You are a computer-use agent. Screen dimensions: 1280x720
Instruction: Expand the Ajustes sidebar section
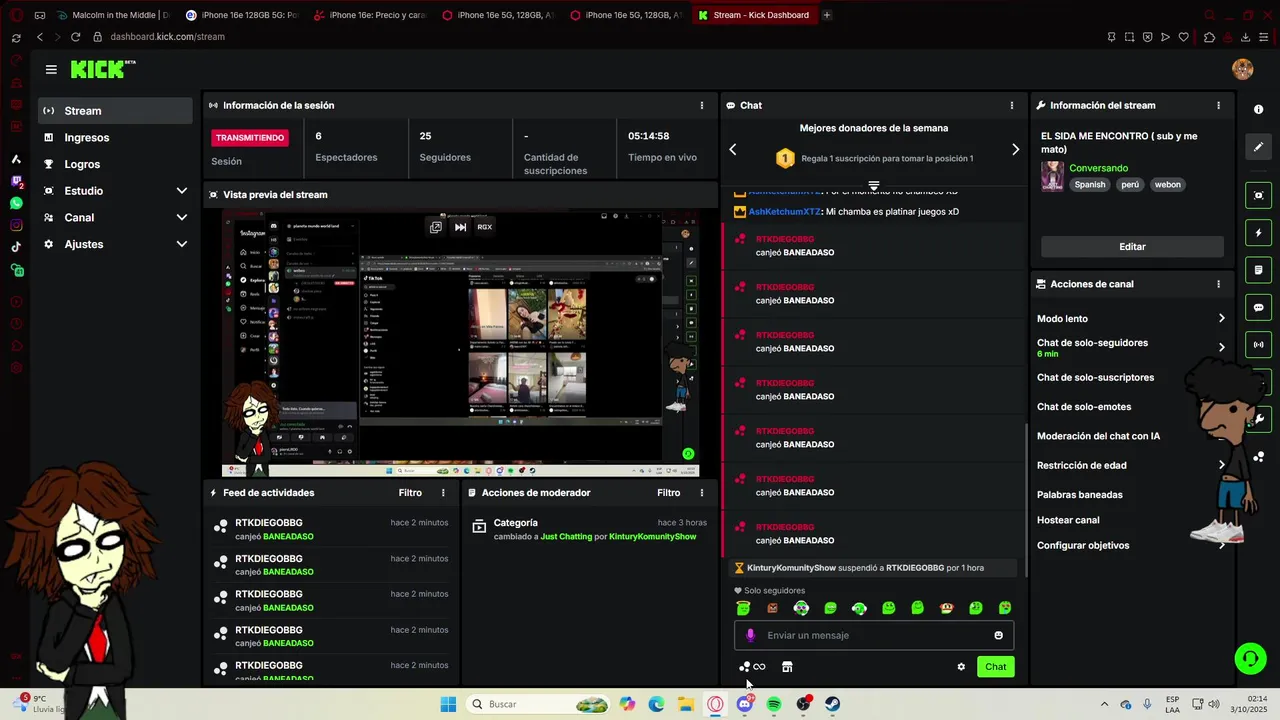(181, 244)
